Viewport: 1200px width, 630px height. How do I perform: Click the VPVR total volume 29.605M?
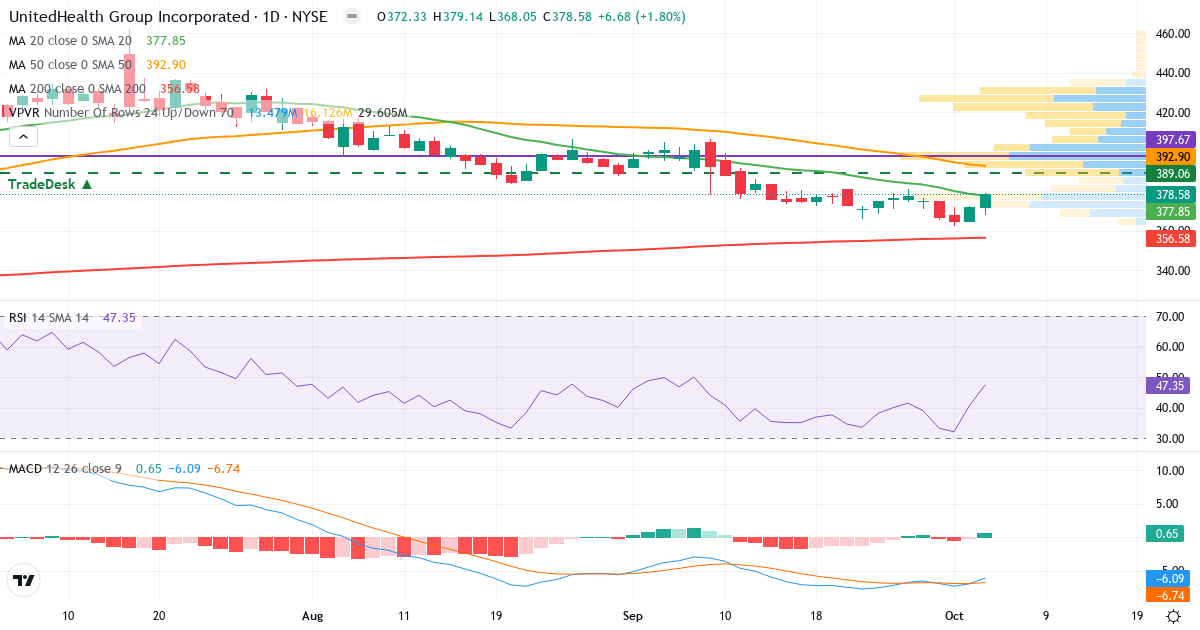point(381,113)
